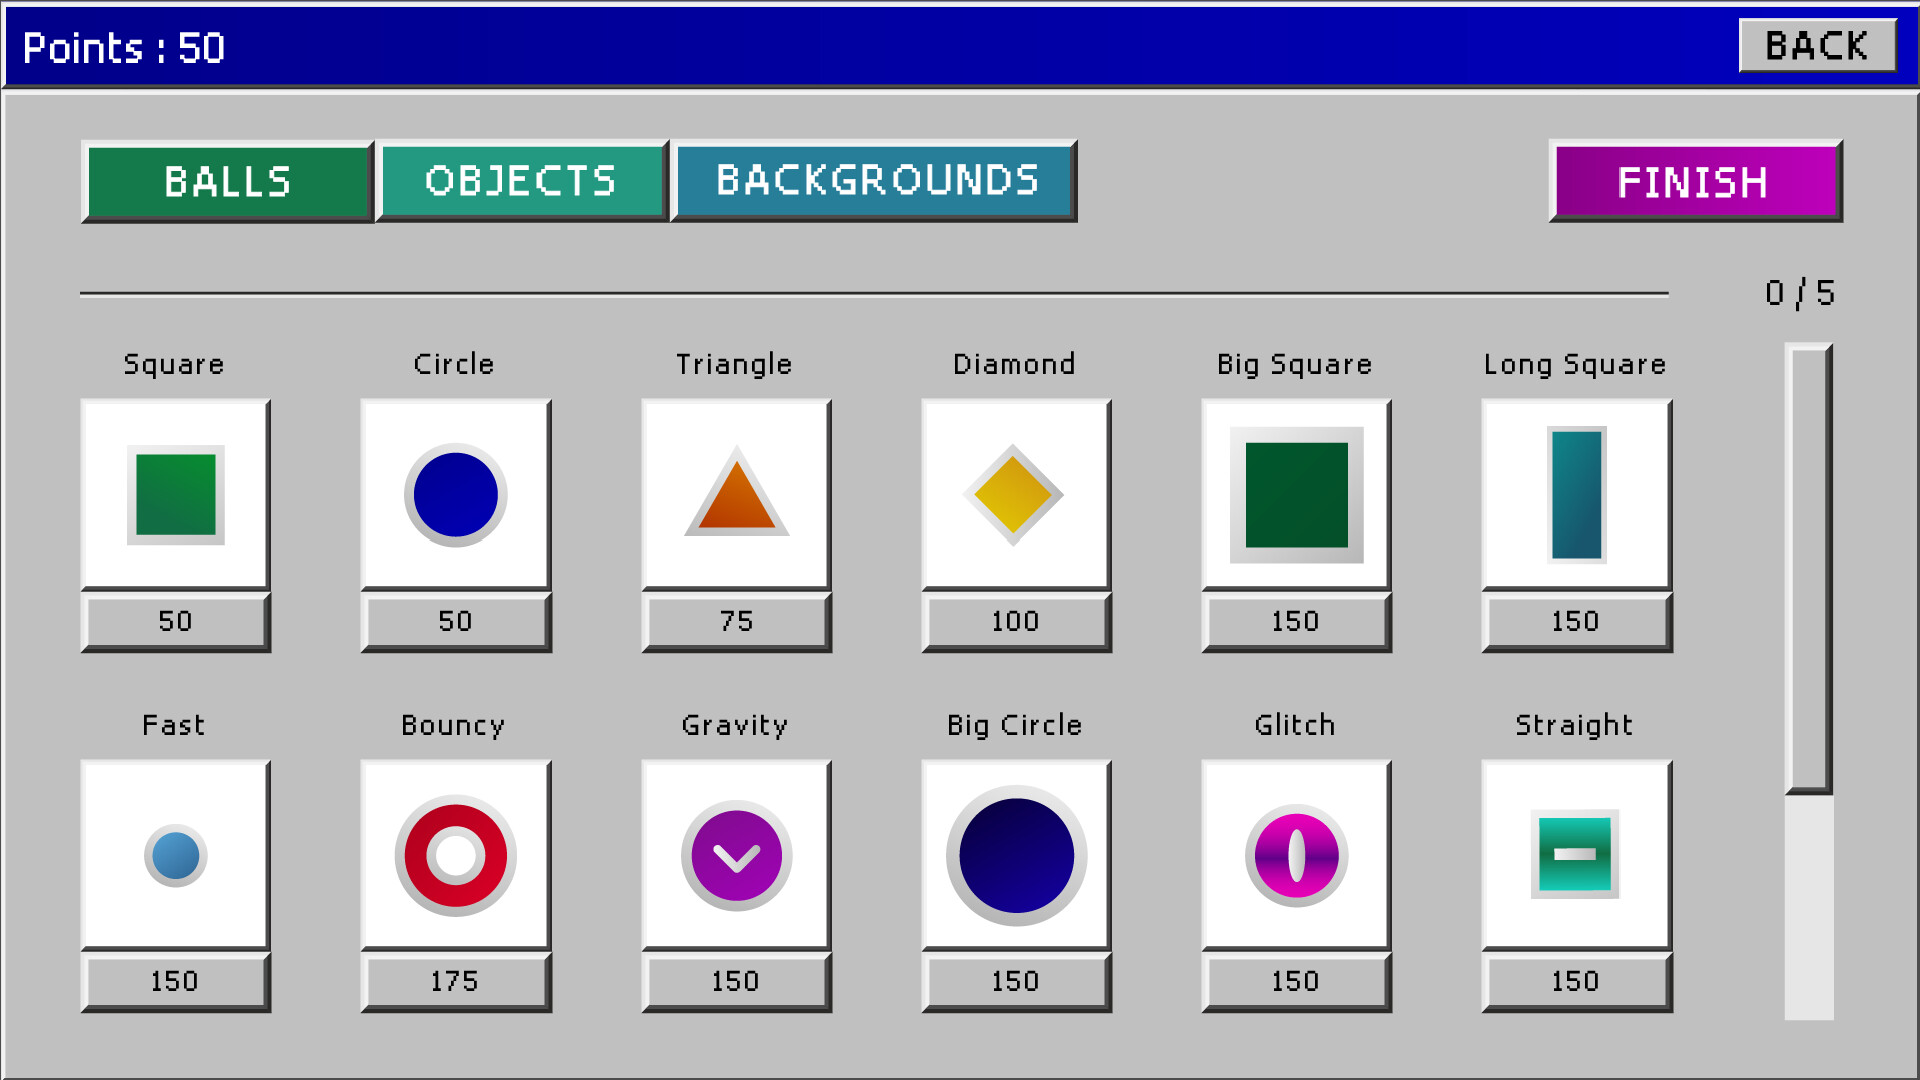Switch to the OBJECTS tab
The height and width of the screenshot is (1080, 1920).
pos(522,181)
